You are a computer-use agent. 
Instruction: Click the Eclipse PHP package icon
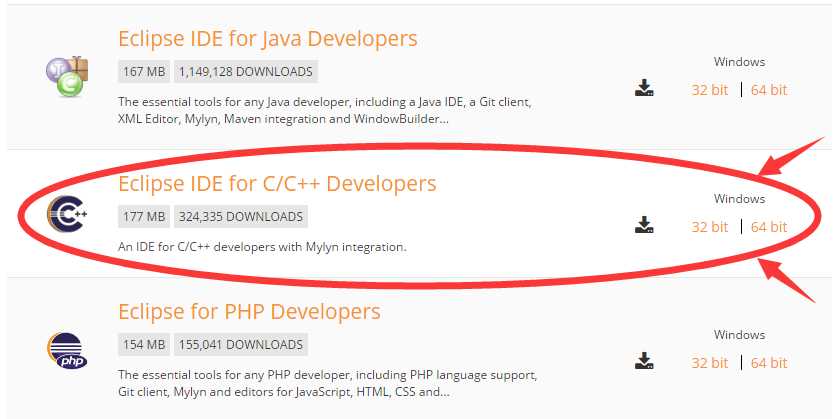[x=68, y=351]
